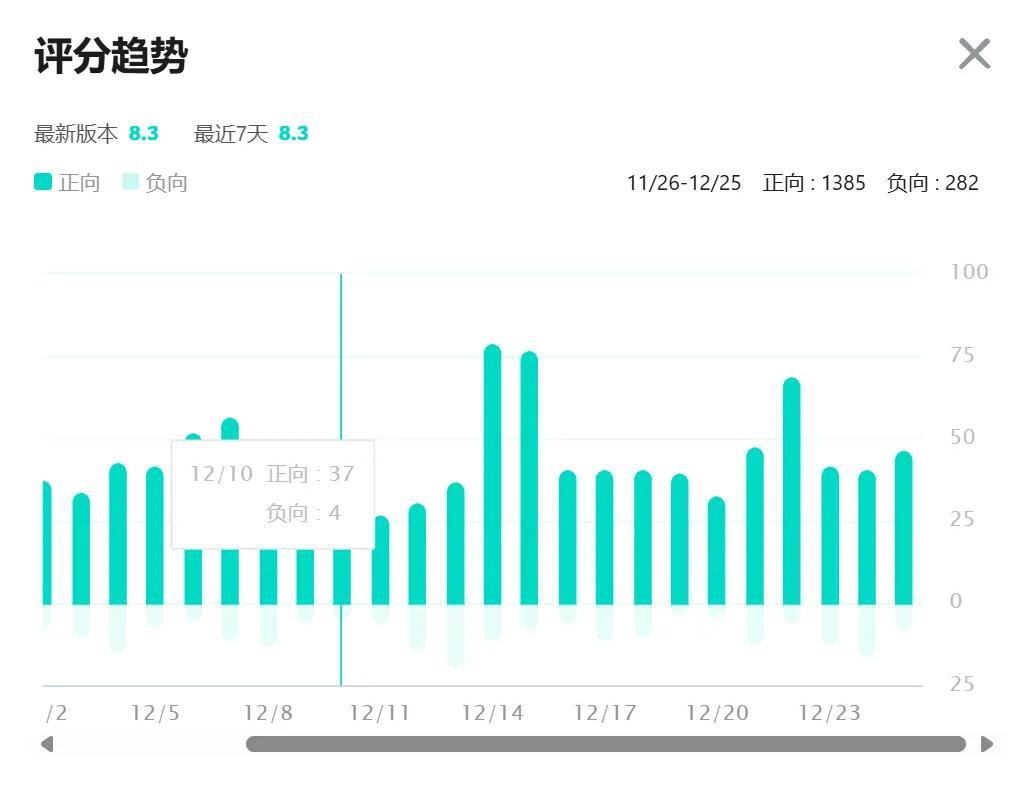Click the negative bar below 12/13

tap(455, 634)
